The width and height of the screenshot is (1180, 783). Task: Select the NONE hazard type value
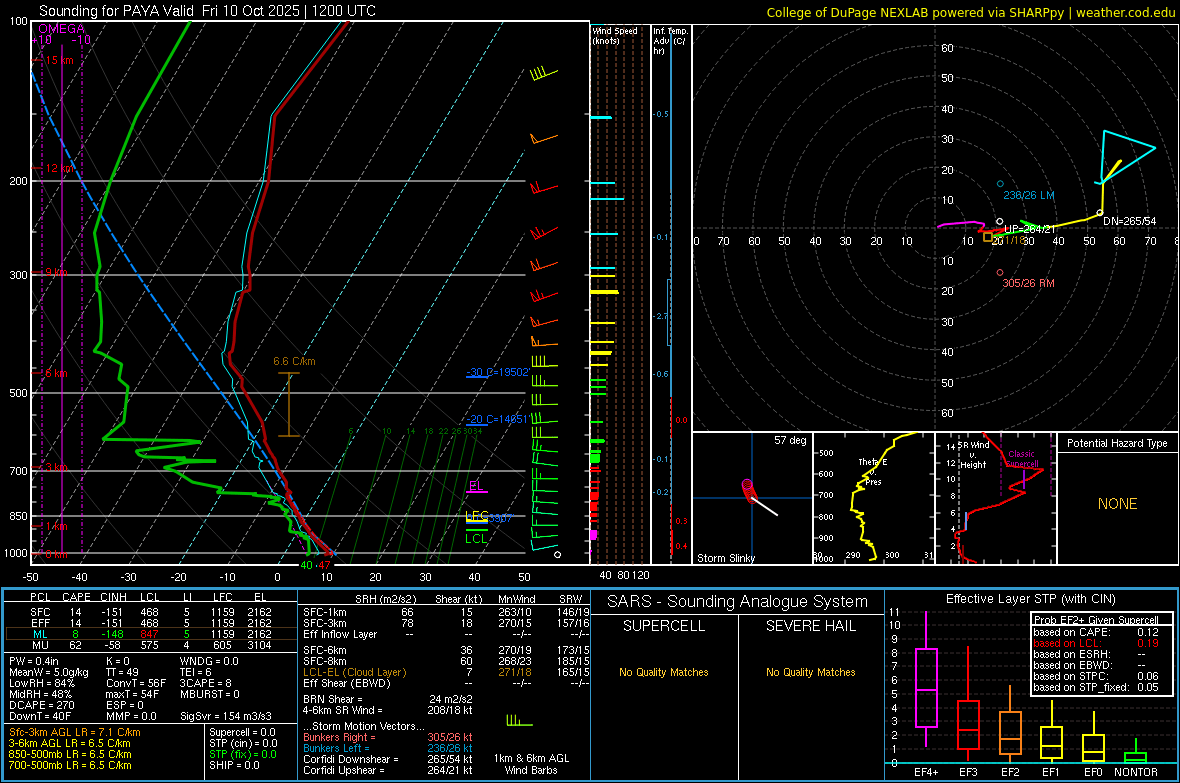click(x=1118, y=504)
